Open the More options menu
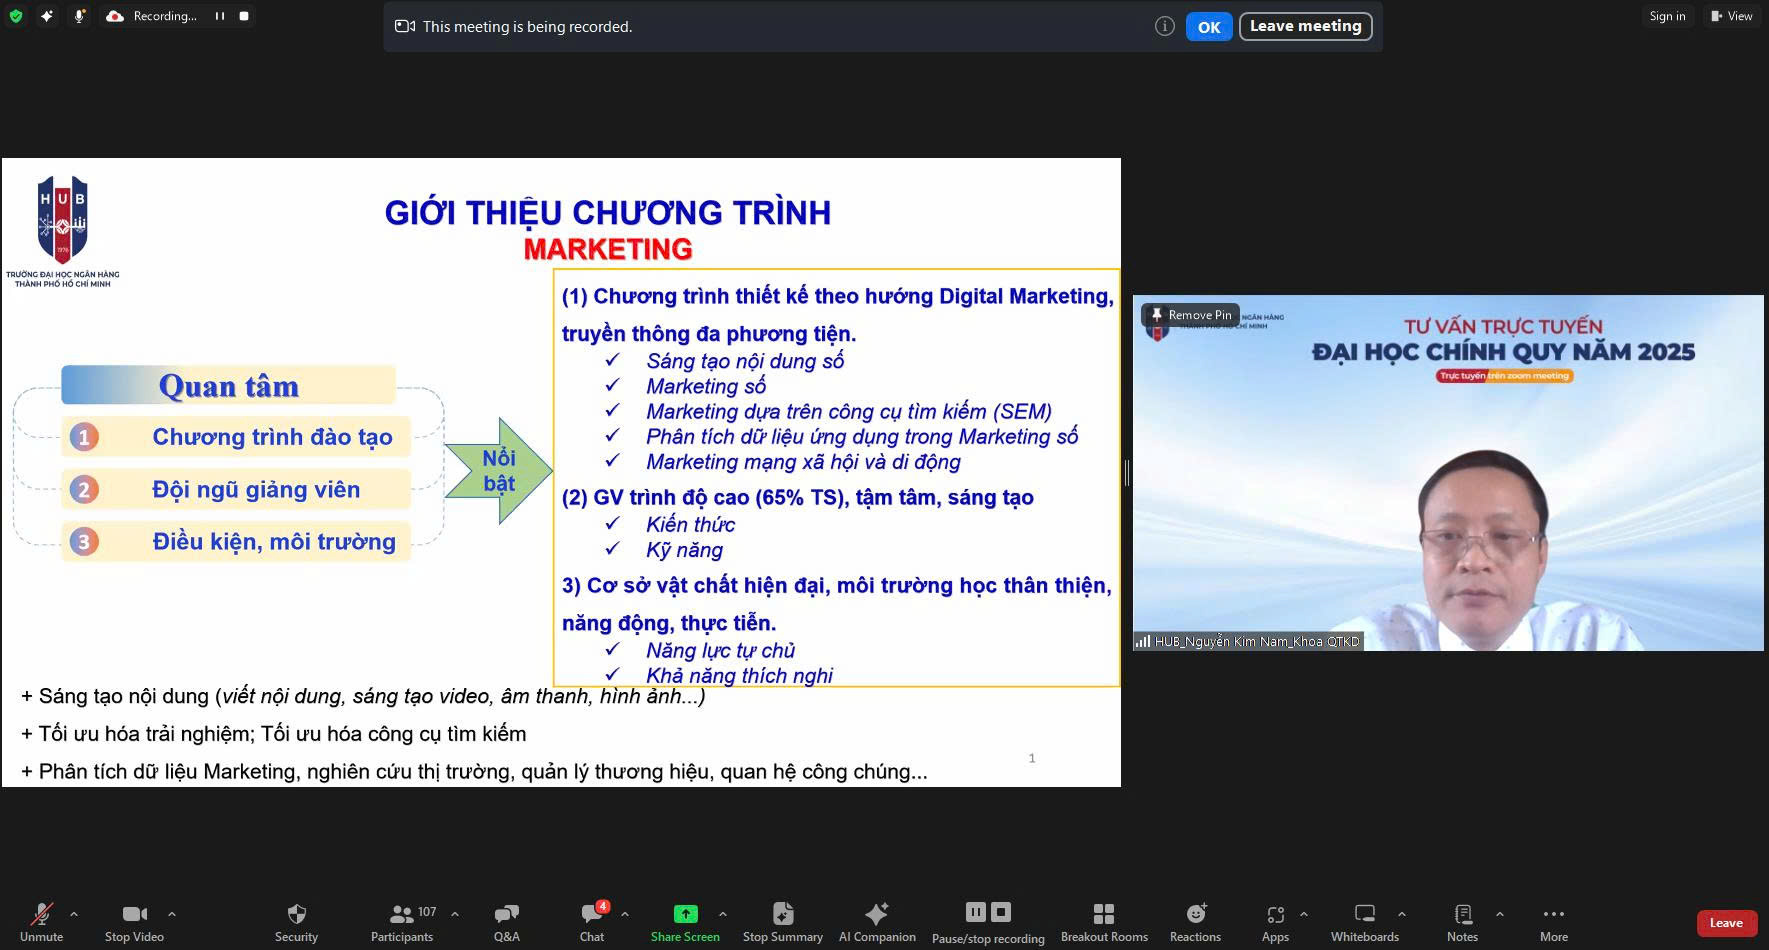Viewport: 1769px width, 950px height. point(1554,922)
